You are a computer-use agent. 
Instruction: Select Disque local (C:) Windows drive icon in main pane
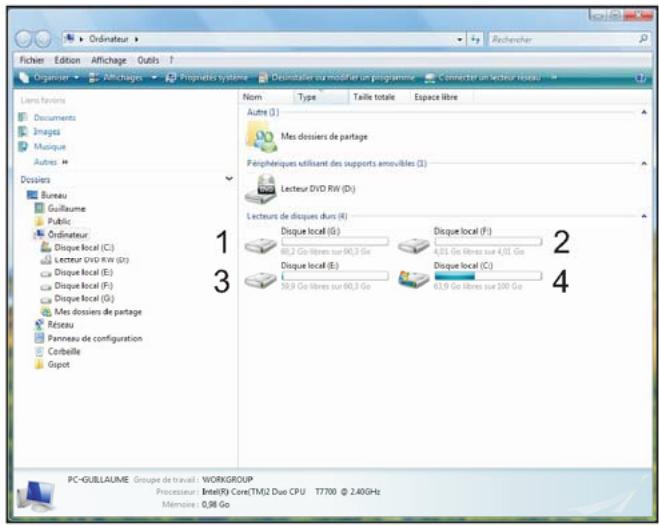pyautogui.click(x=414, y=279)
